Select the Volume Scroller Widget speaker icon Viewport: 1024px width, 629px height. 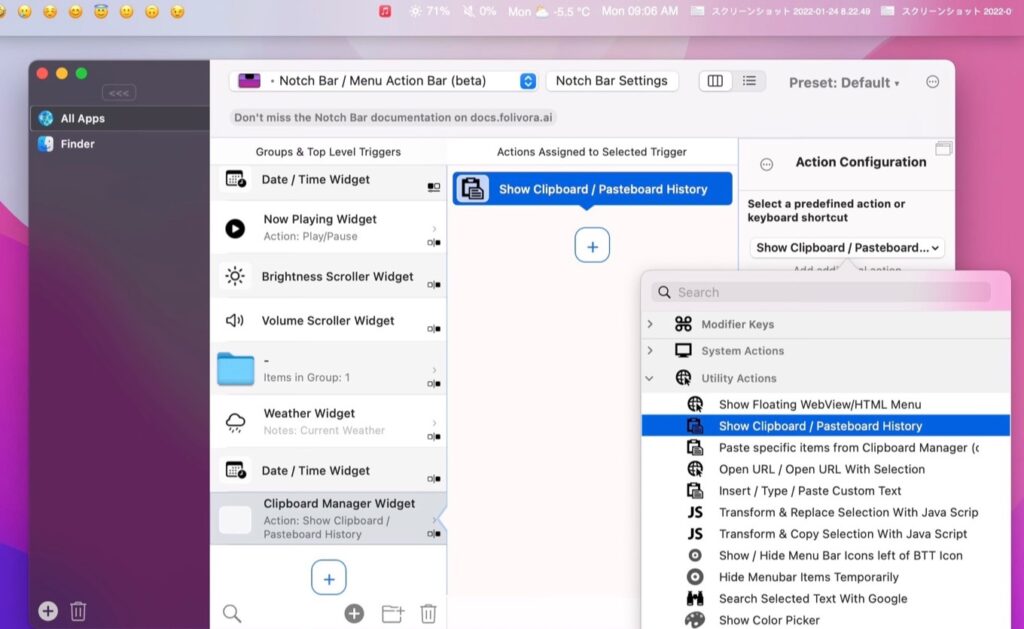pos(235,320)
